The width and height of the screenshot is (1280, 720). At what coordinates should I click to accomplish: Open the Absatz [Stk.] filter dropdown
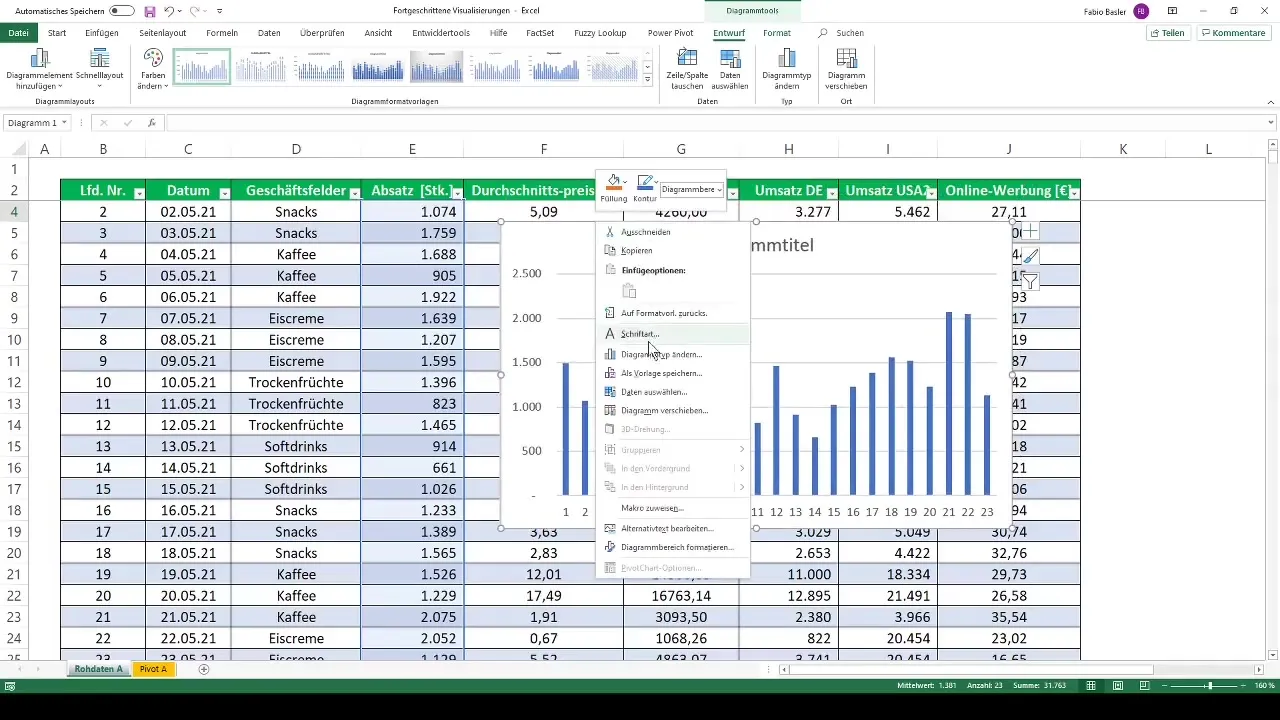[457, 193]
